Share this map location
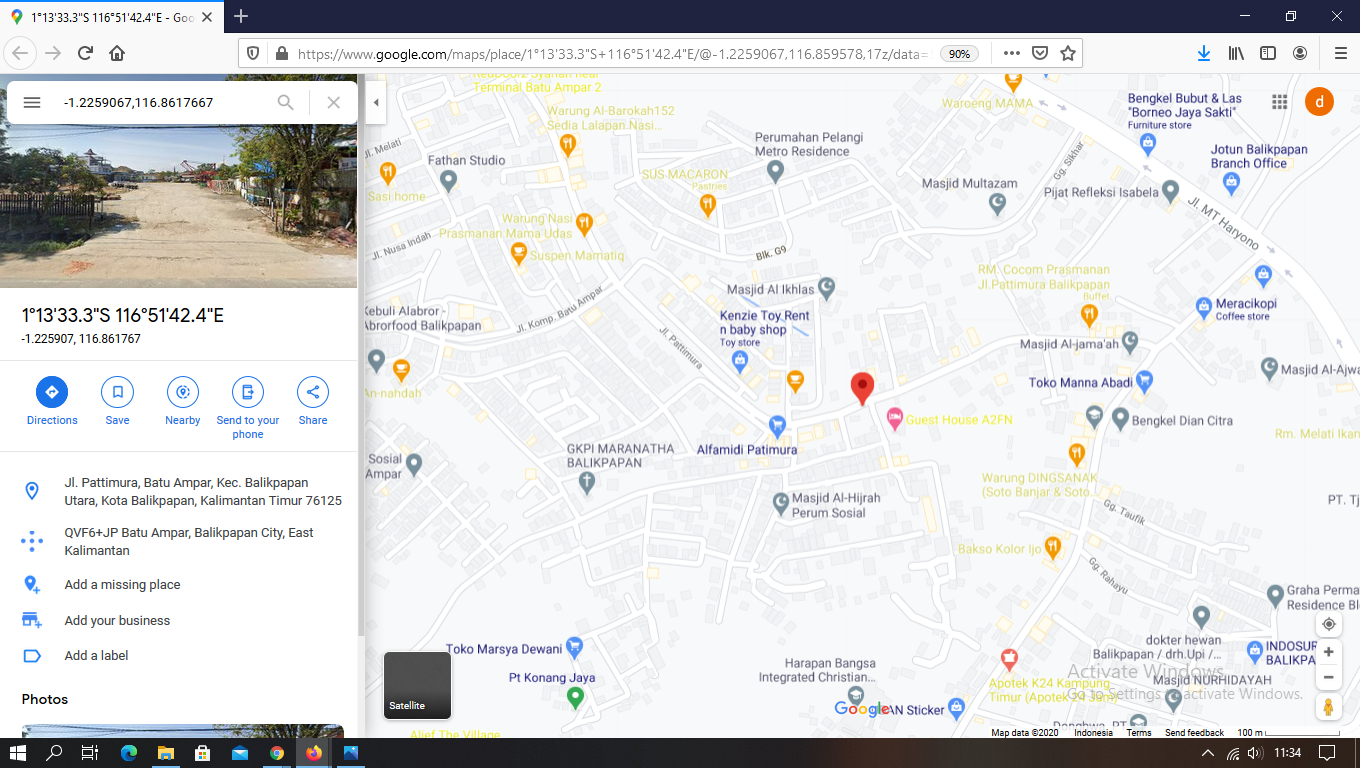Image resolution: width=1360 pixels, height=768 pixels. 313,392
